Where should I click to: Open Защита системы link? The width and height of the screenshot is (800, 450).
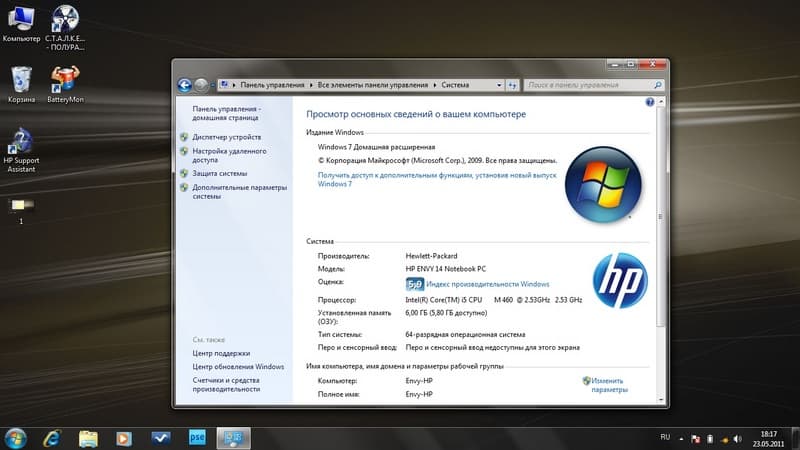[219, 173]
